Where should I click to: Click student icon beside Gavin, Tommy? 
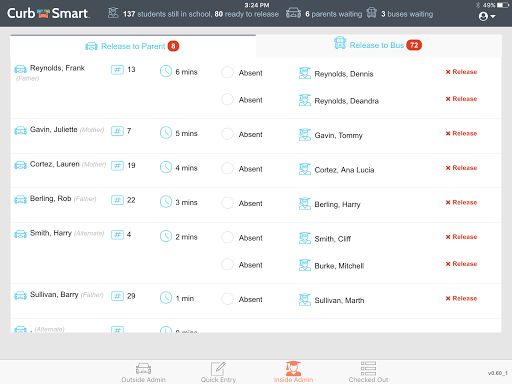305,135
